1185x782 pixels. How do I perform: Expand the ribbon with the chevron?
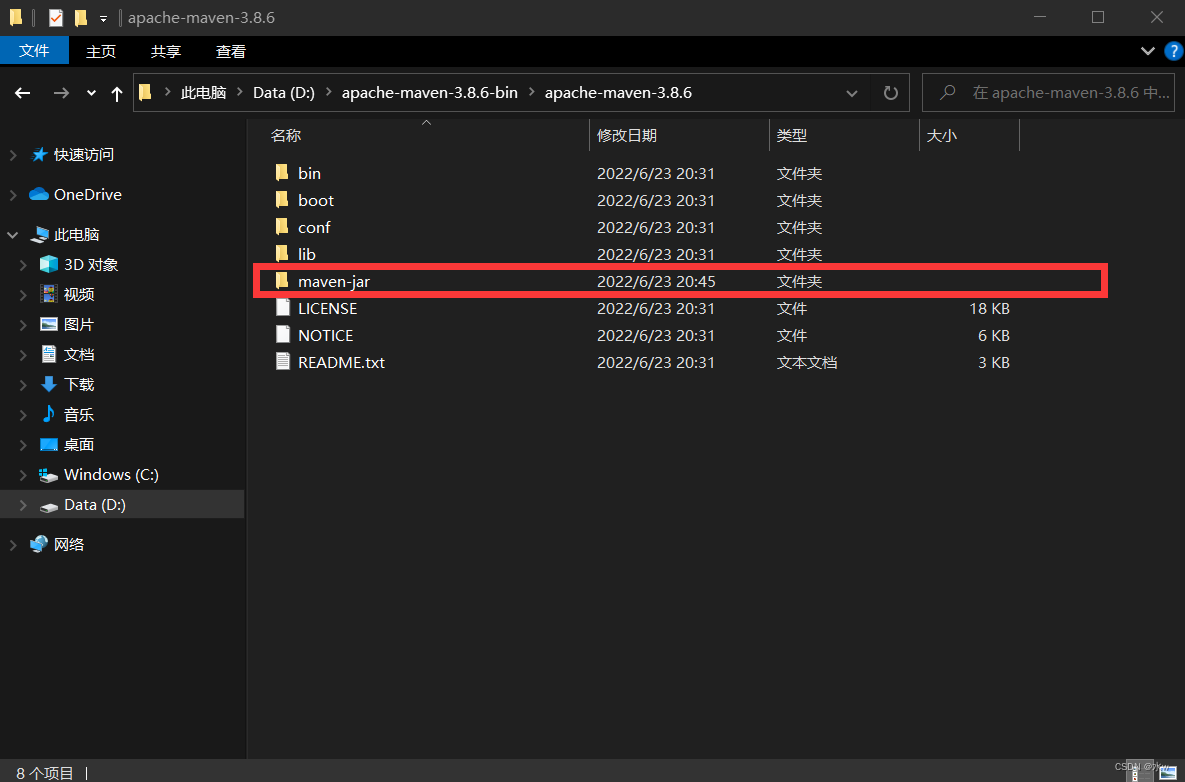1148,51
